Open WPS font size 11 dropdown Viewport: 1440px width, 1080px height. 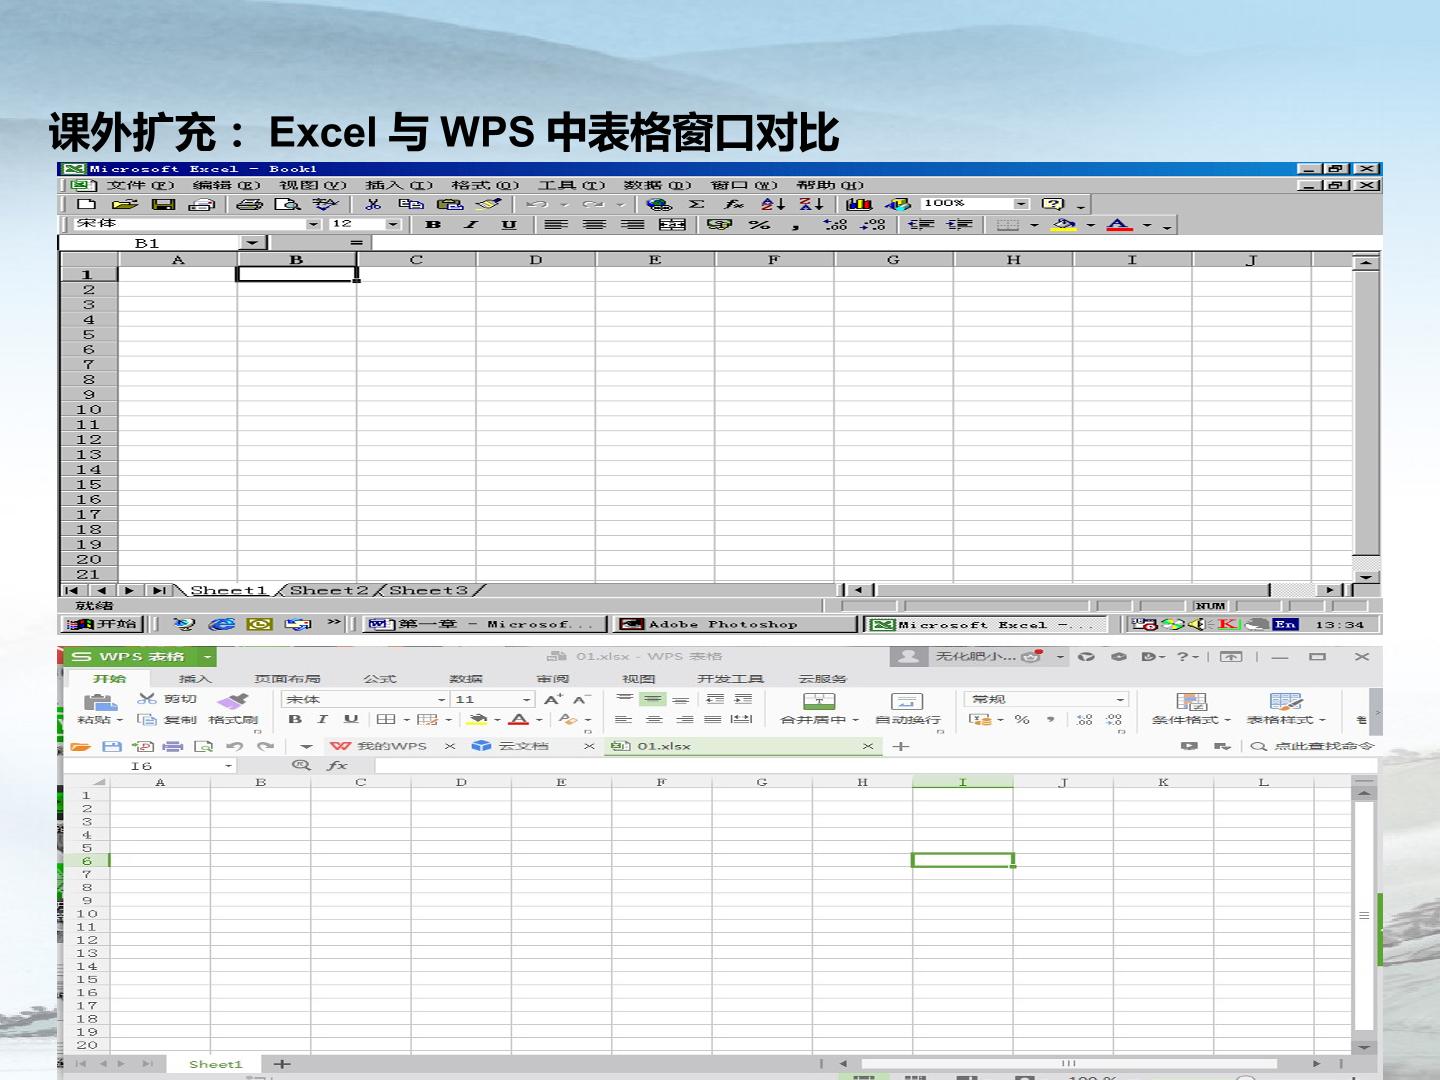tap(526, 700)
